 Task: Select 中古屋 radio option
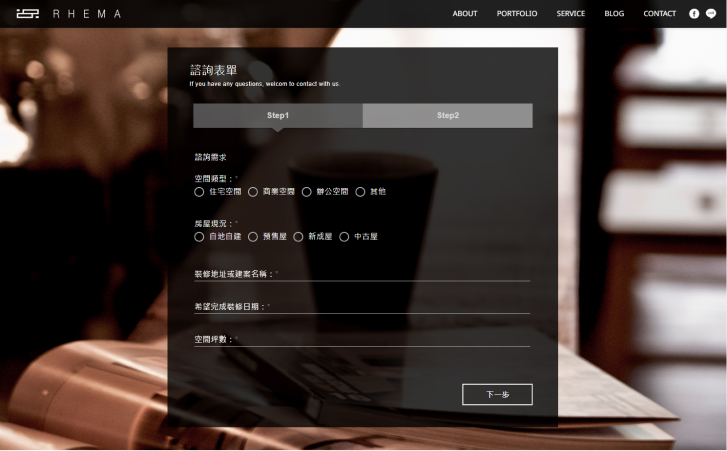[x=345, y=237]
